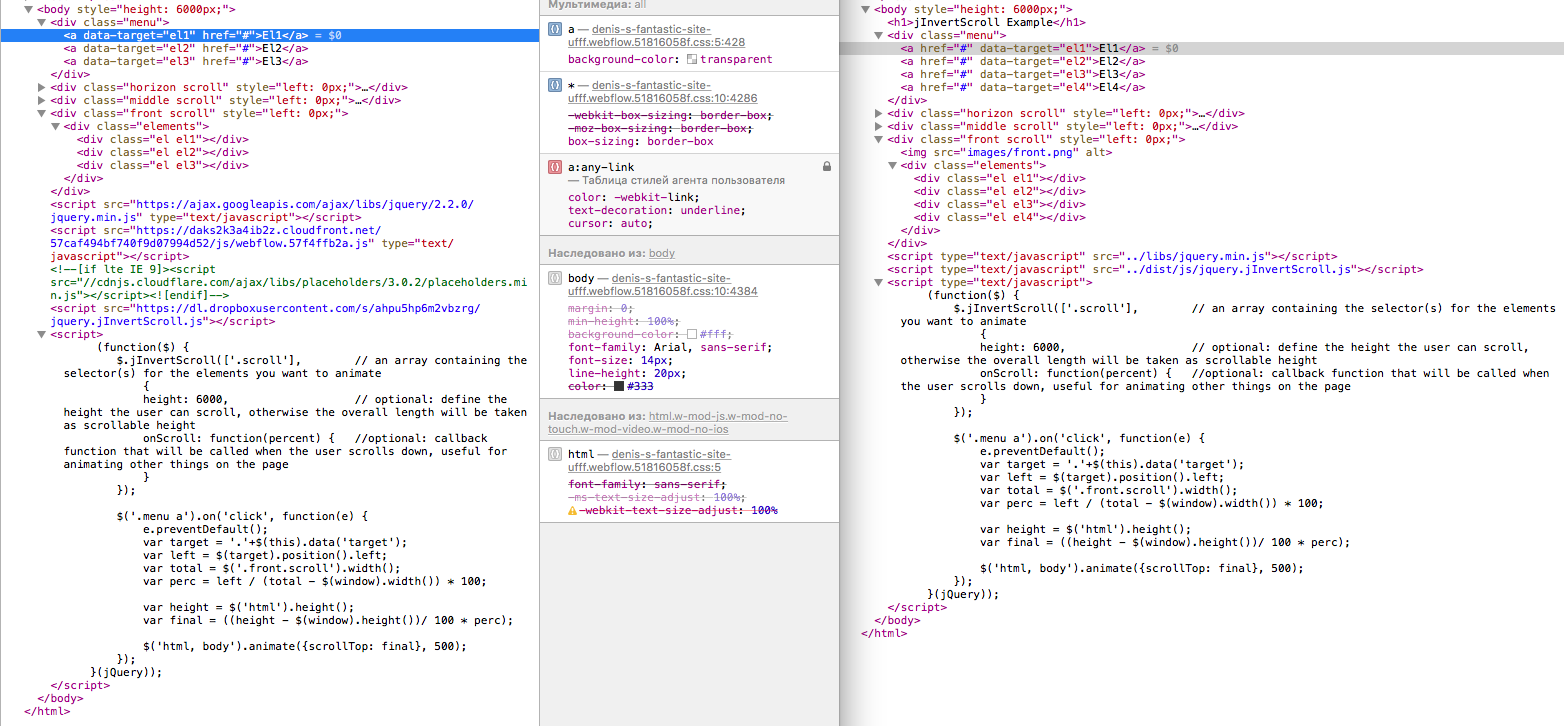Image resolution: width=1564 pixels, height=726 pixels.
Task: Select div class 'el el2' in right tree
Action: (x=999, y=191)
